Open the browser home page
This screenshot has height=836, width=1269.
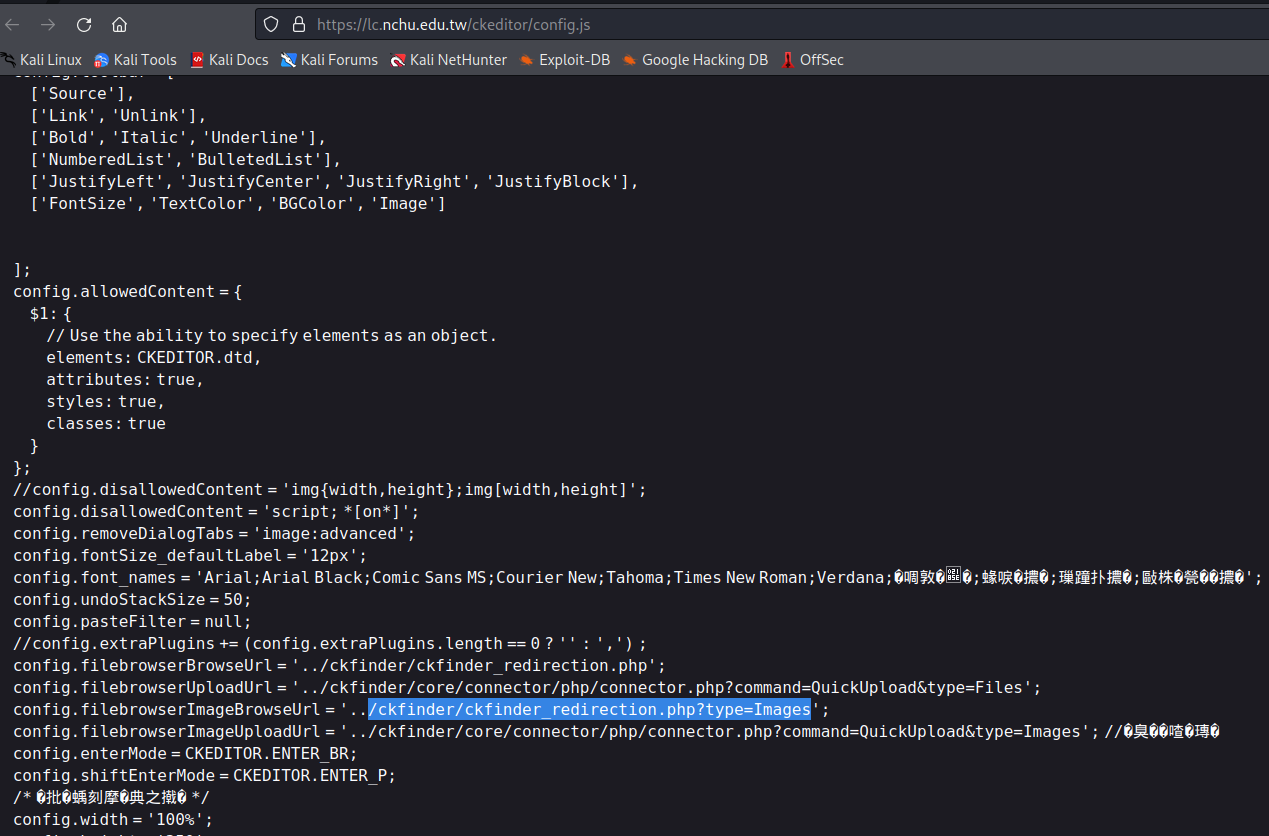click(119, 24)
